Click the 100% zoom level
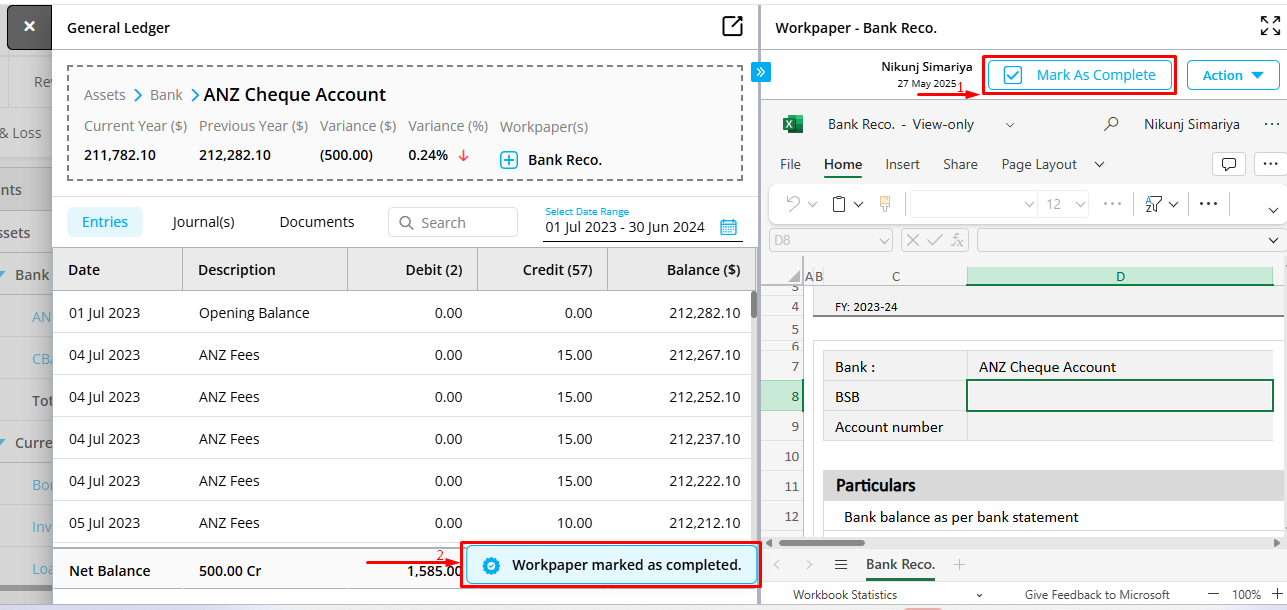The image size is (1287, 610). (x=1246, y=595)
